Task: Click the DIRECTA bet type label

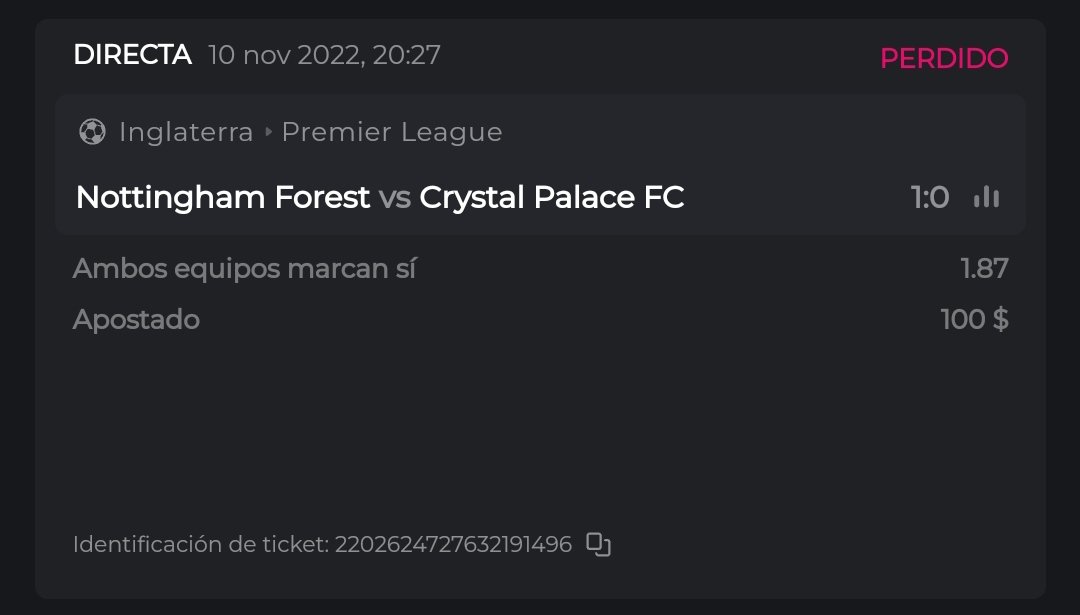Action: pos(132,55)
